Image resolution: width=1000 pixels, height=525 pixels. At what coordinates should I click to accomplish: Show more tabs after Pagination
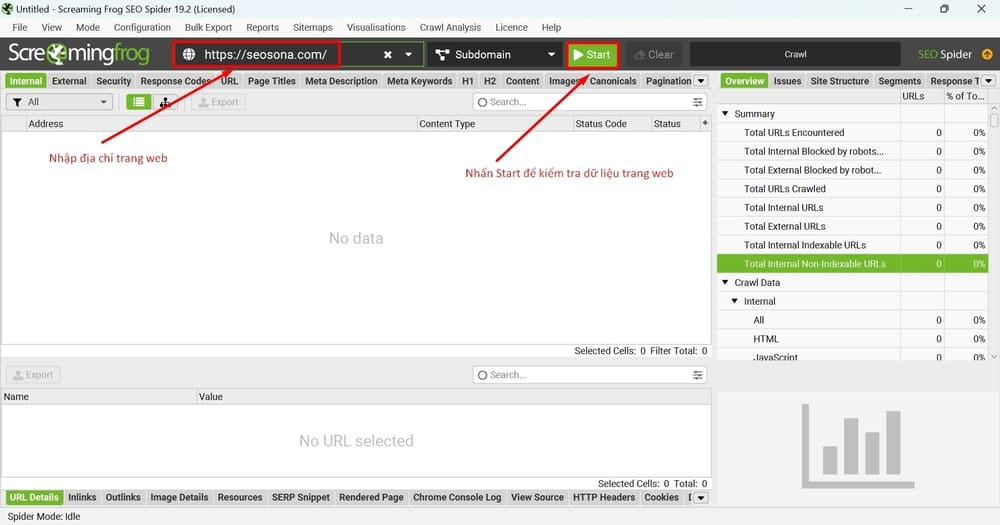(701, 81)
